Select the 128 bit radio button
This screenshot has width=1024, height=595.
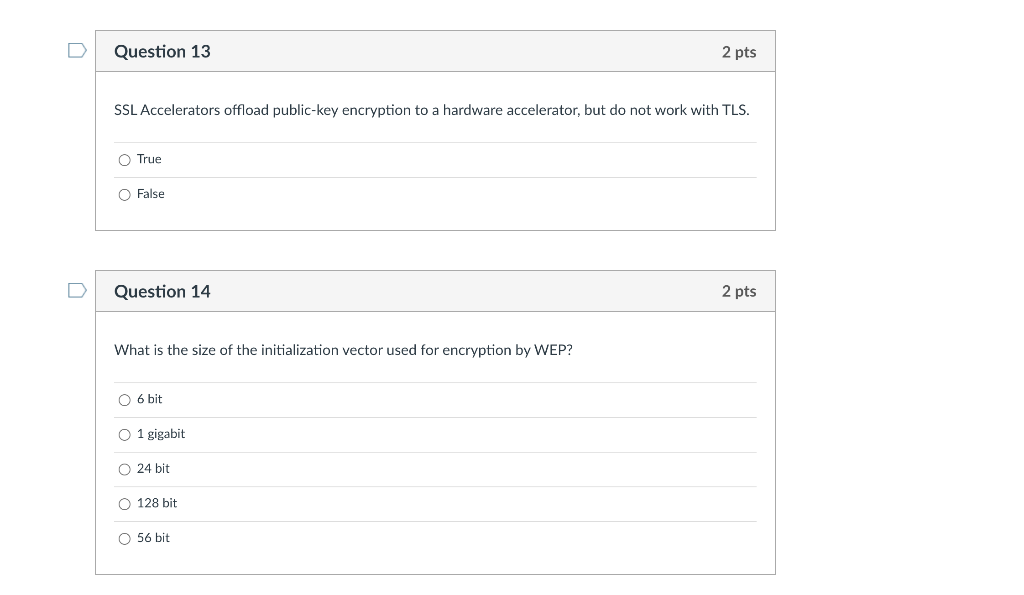click(124, 504)
